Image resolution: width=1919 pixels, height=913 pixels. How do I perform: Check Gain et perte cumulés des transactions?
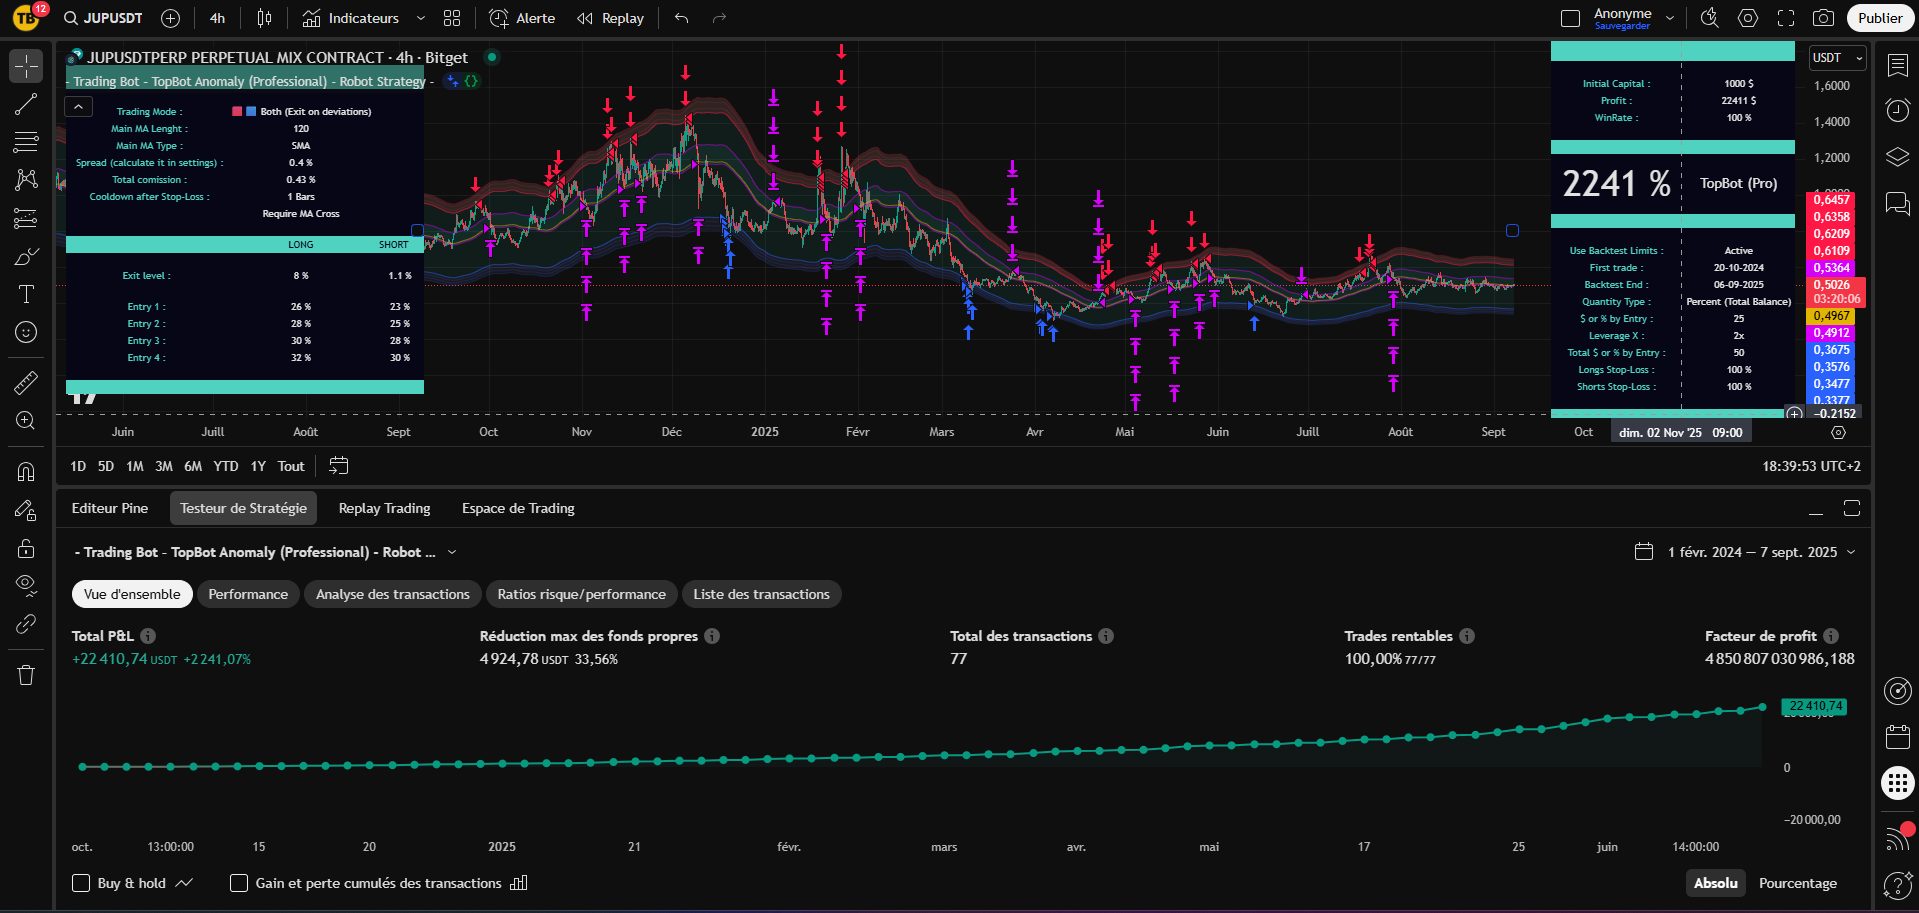(x=239, y=883)
